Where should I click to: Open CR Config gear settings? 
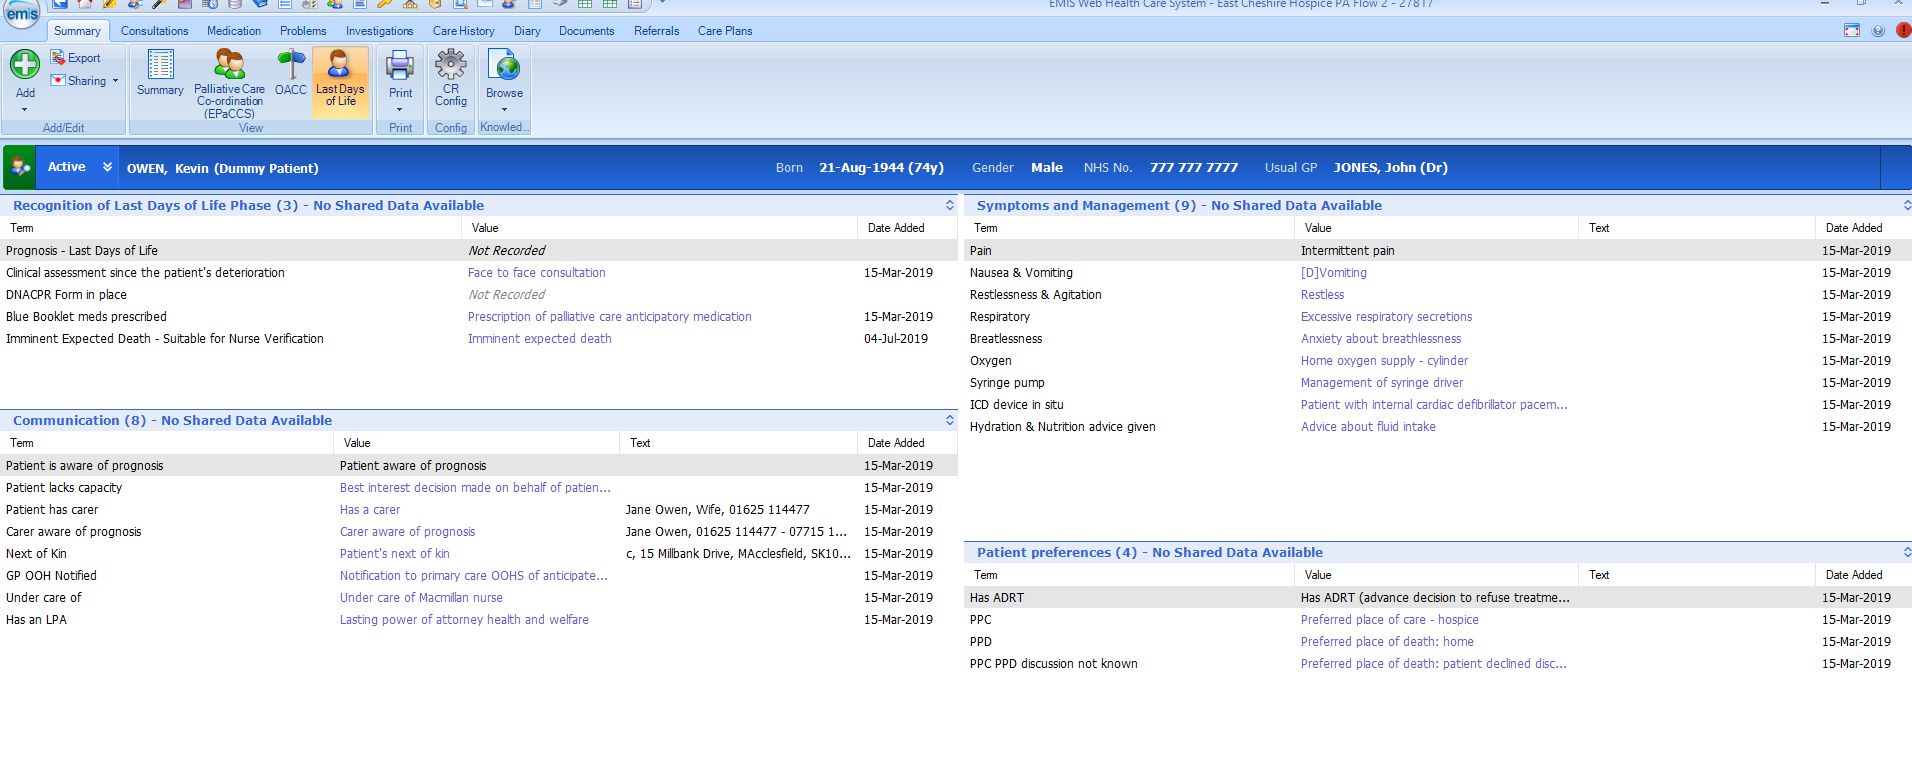(451, 78)
